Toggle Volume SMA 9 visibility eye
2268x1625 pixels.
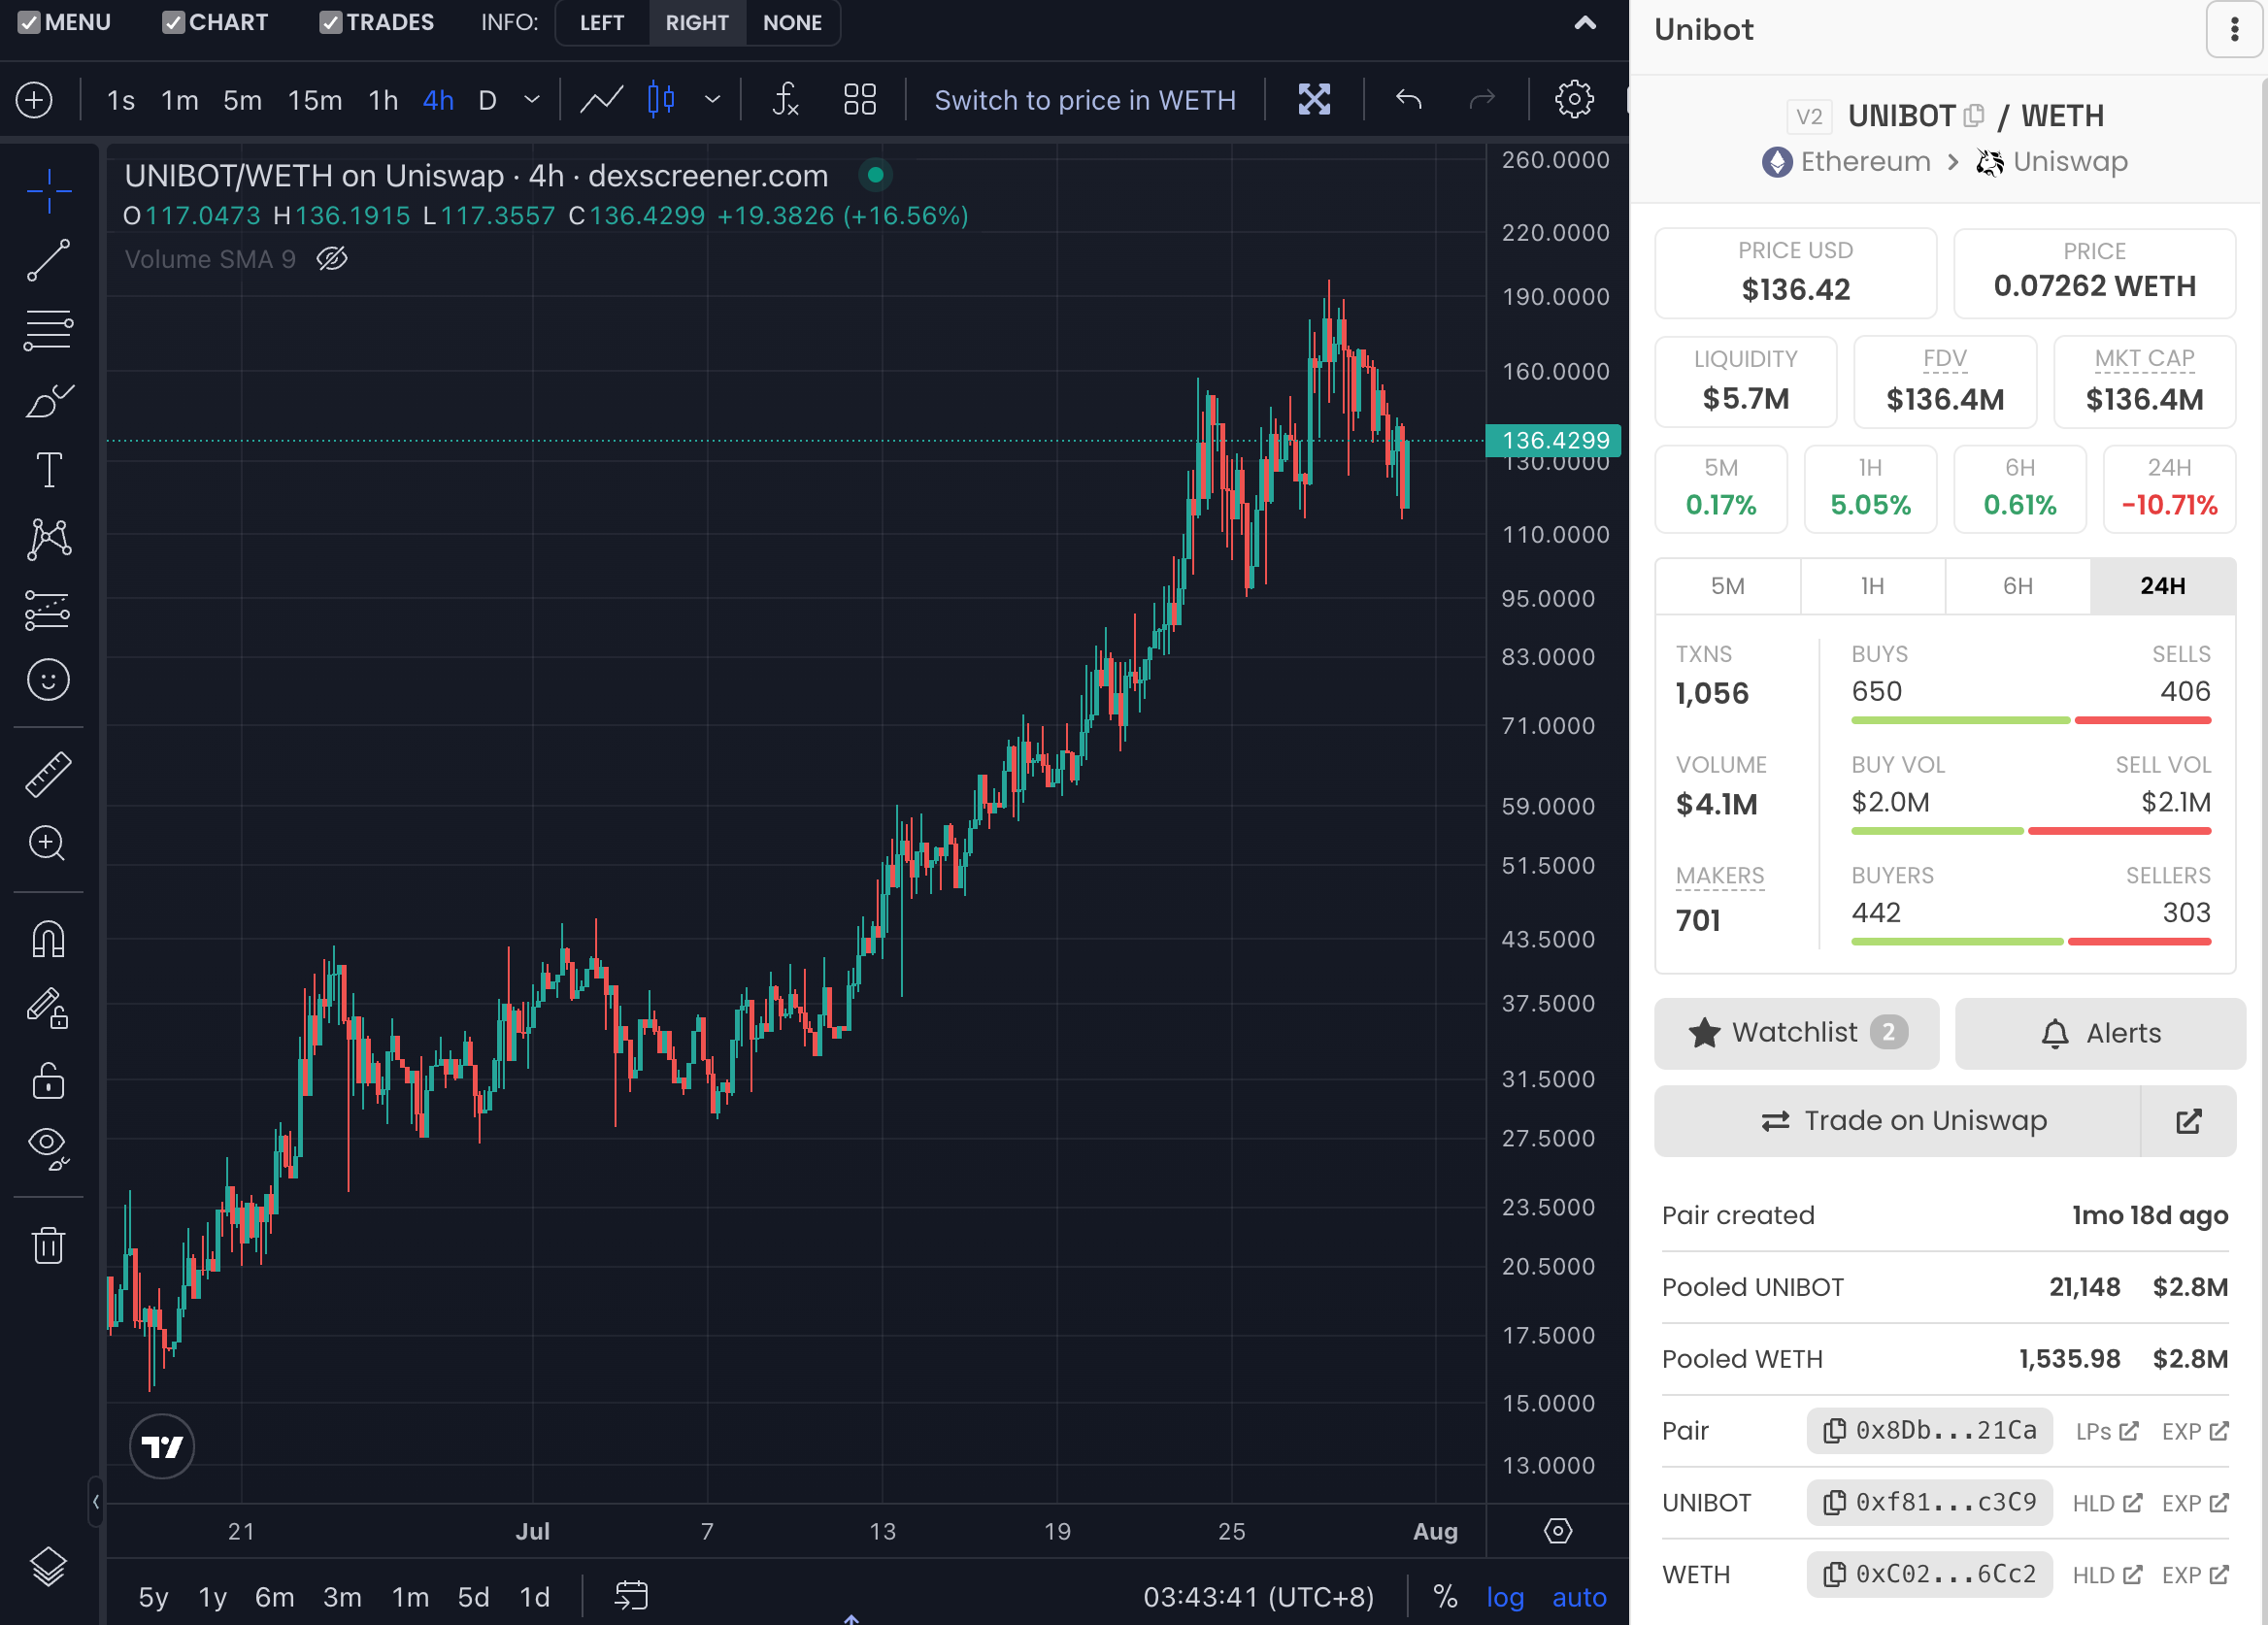click(x=332, y=259)
